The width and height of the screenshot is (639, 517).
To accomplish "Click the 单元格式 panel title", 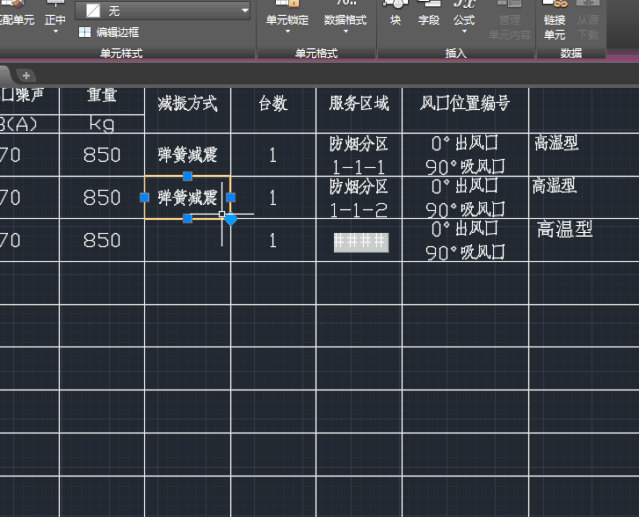I will [x=316, y=53].
